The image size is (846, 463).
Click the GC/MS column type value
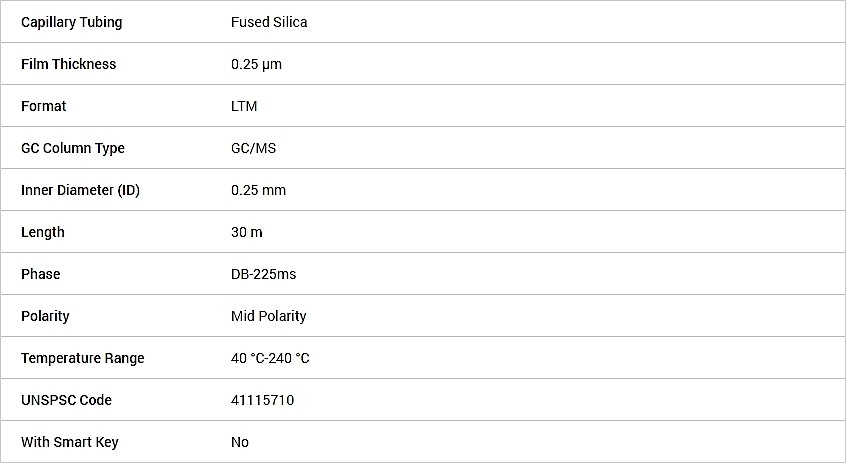point(254,148)
